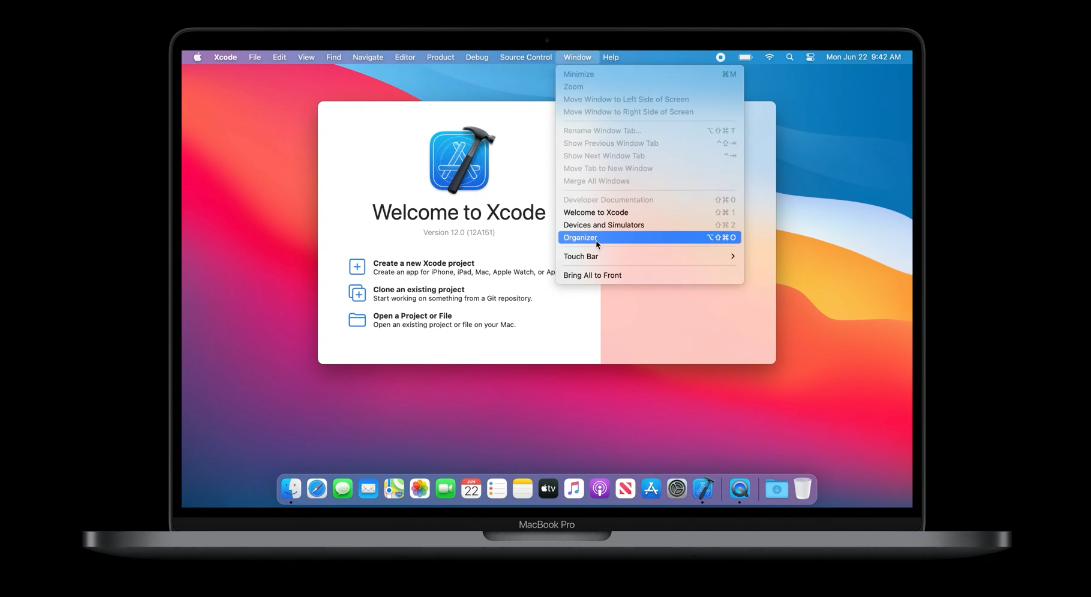Launch Maps from the Dock
Image resolution: width=1091 pixels, height=597 pixels.
point(394,489)
